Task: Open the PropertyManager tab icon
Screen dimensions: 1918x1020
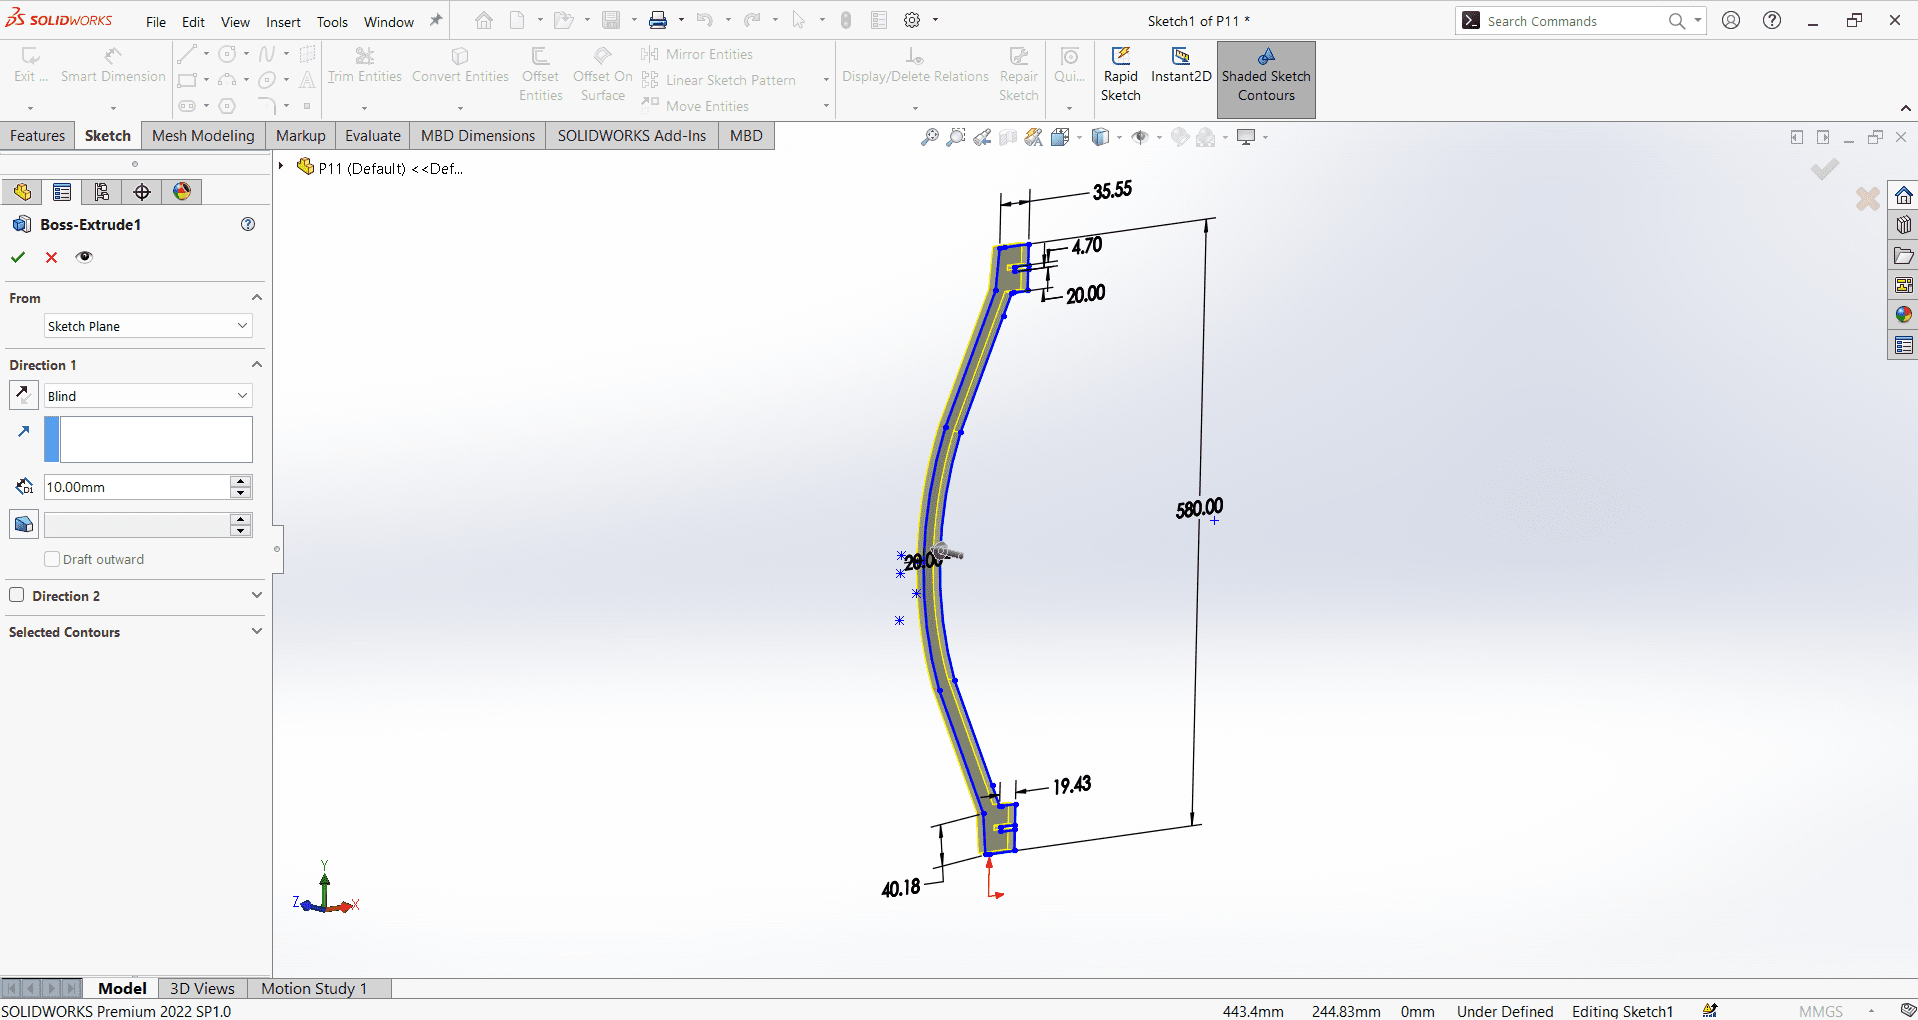Action: [x=62, y=192]
